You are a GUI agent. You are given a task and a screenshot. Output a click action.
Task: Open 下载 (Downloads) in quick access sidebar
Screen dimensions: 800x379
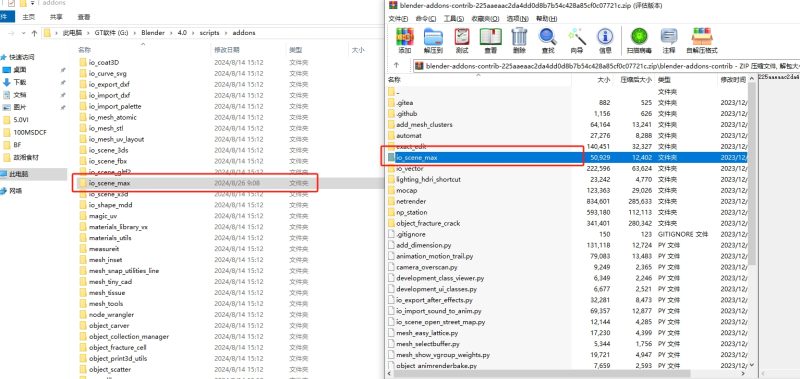tap(19, 82)
